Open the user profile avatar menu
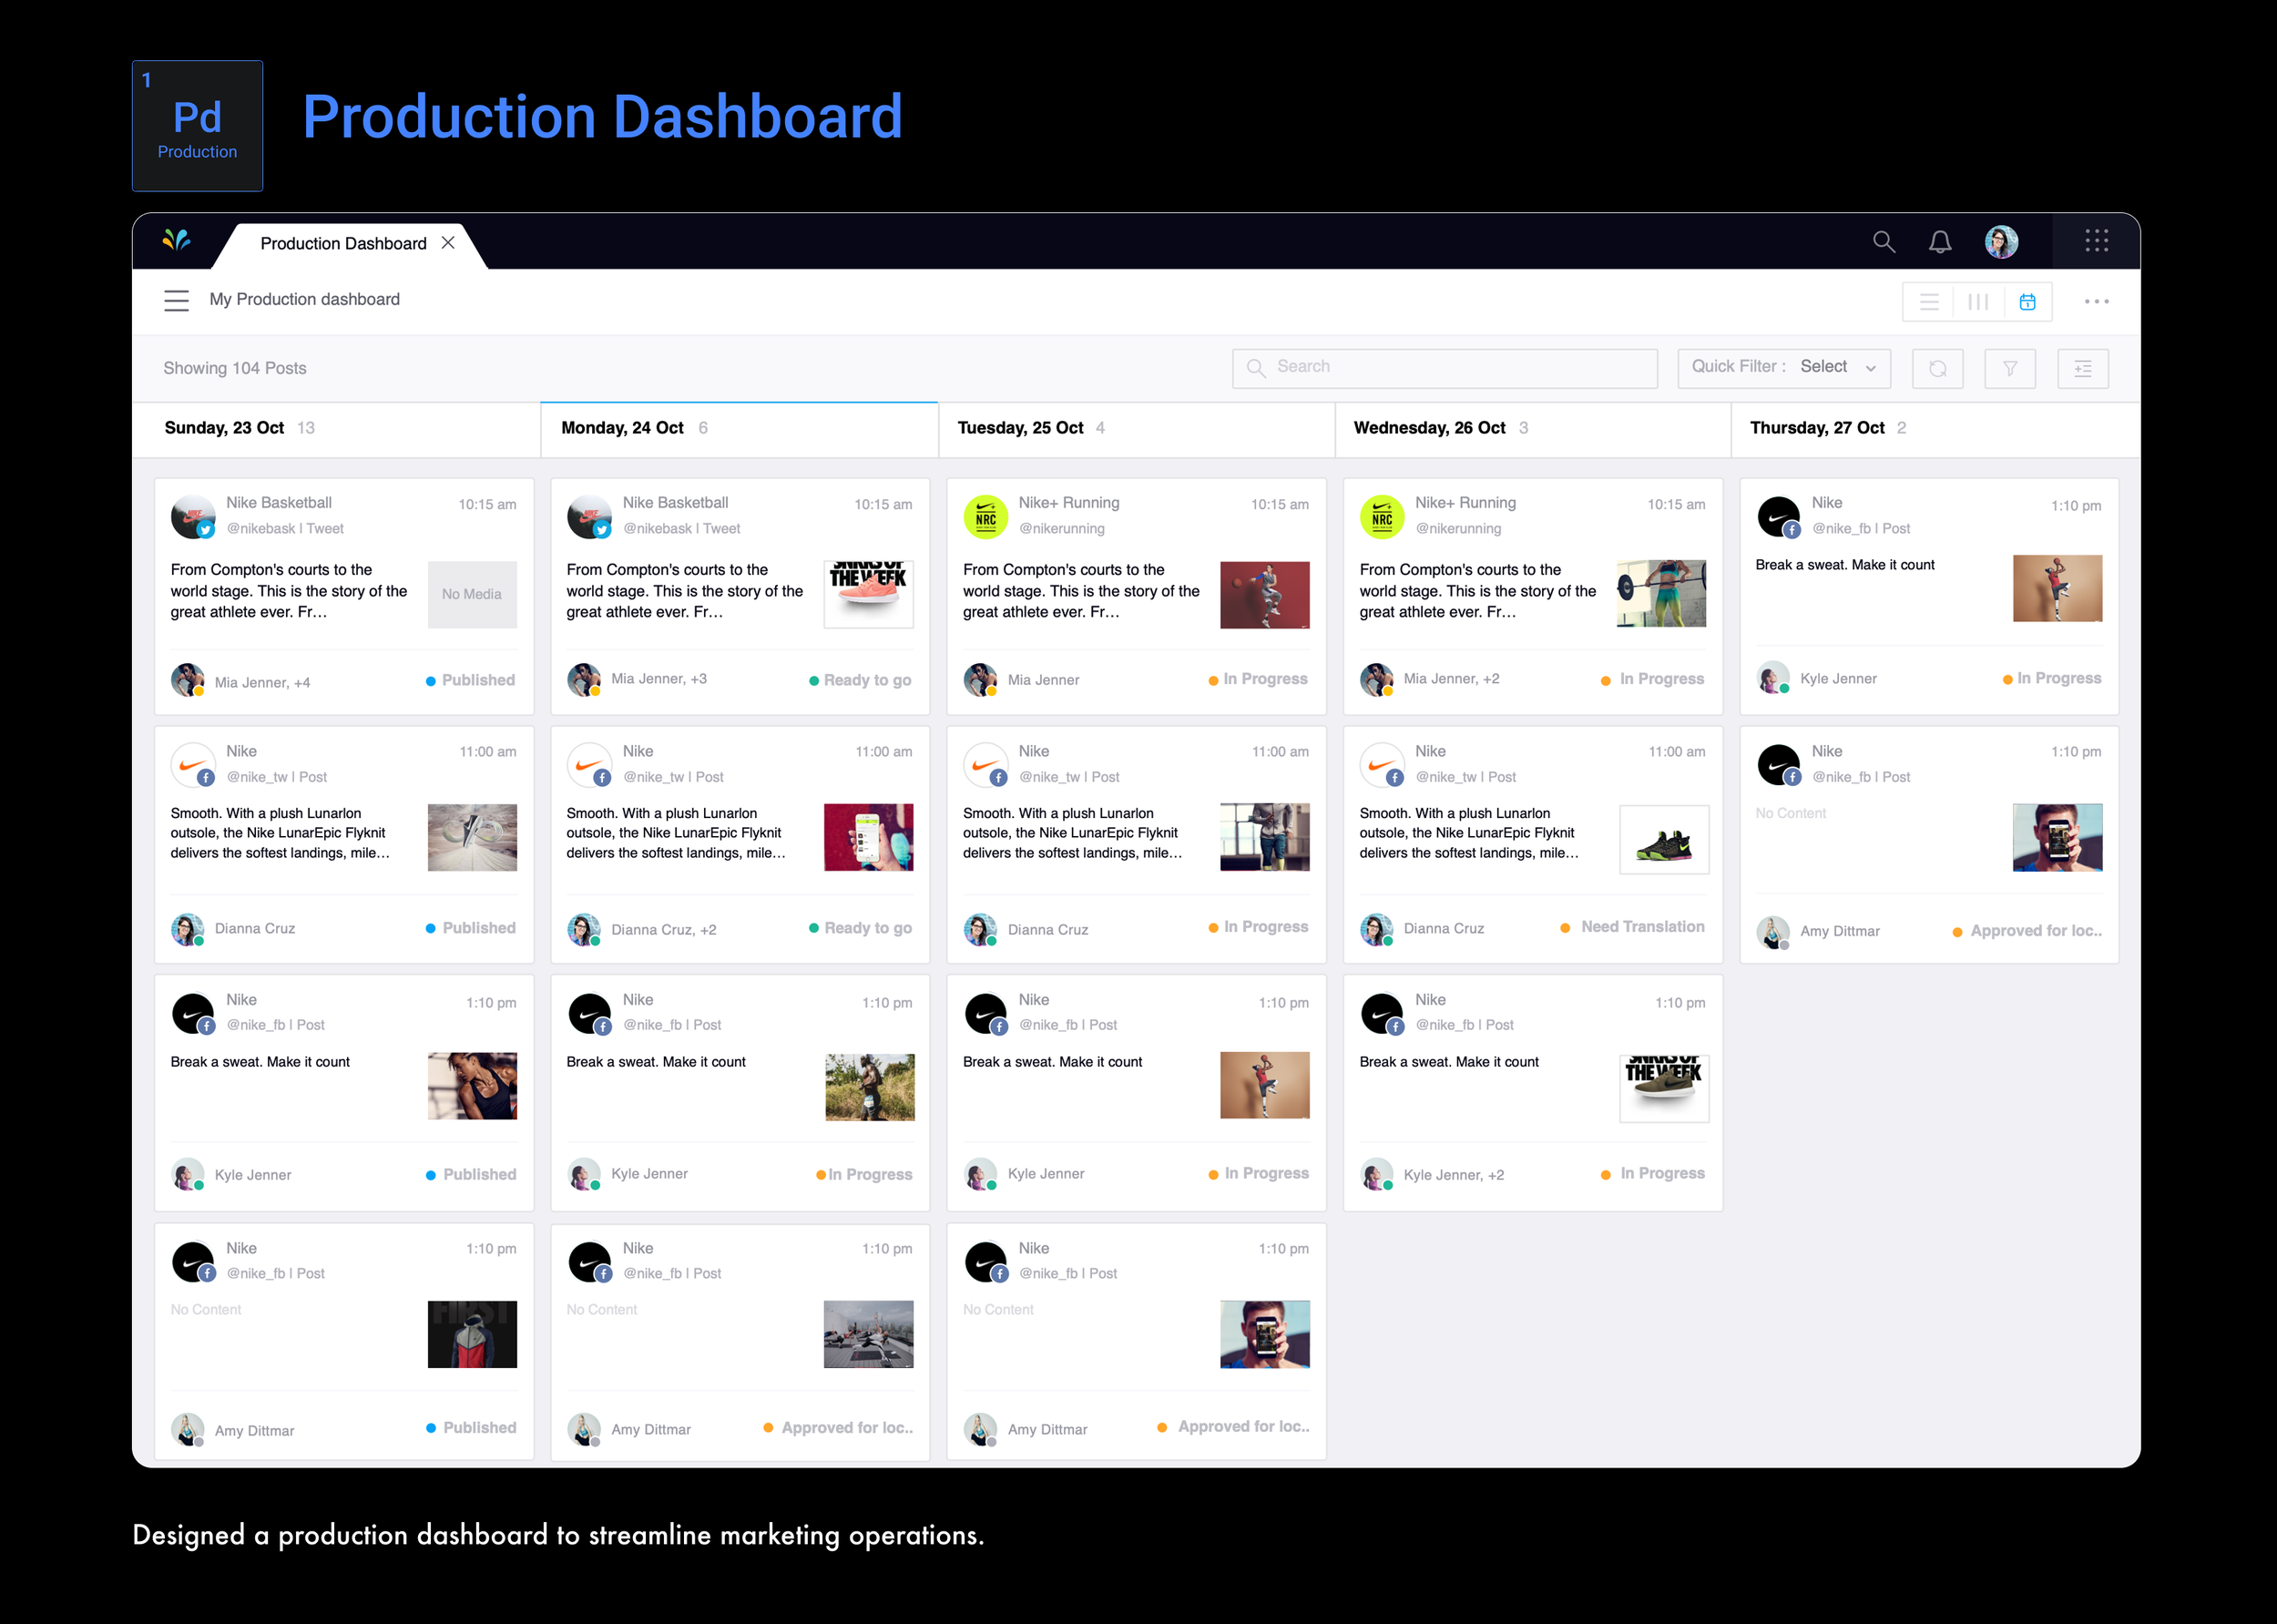 pyautogui.click(x=2000, y=242)
